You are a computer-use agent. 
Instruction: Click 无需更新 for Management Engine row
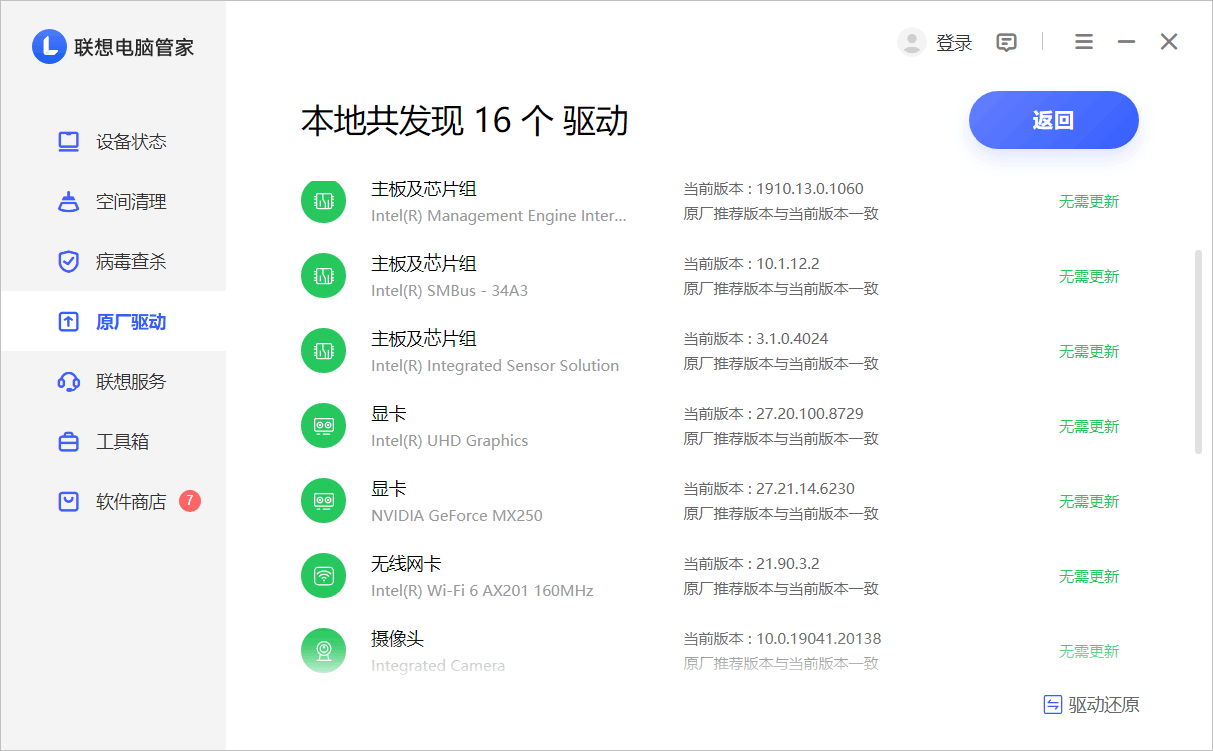click(x=1089, y=201)
